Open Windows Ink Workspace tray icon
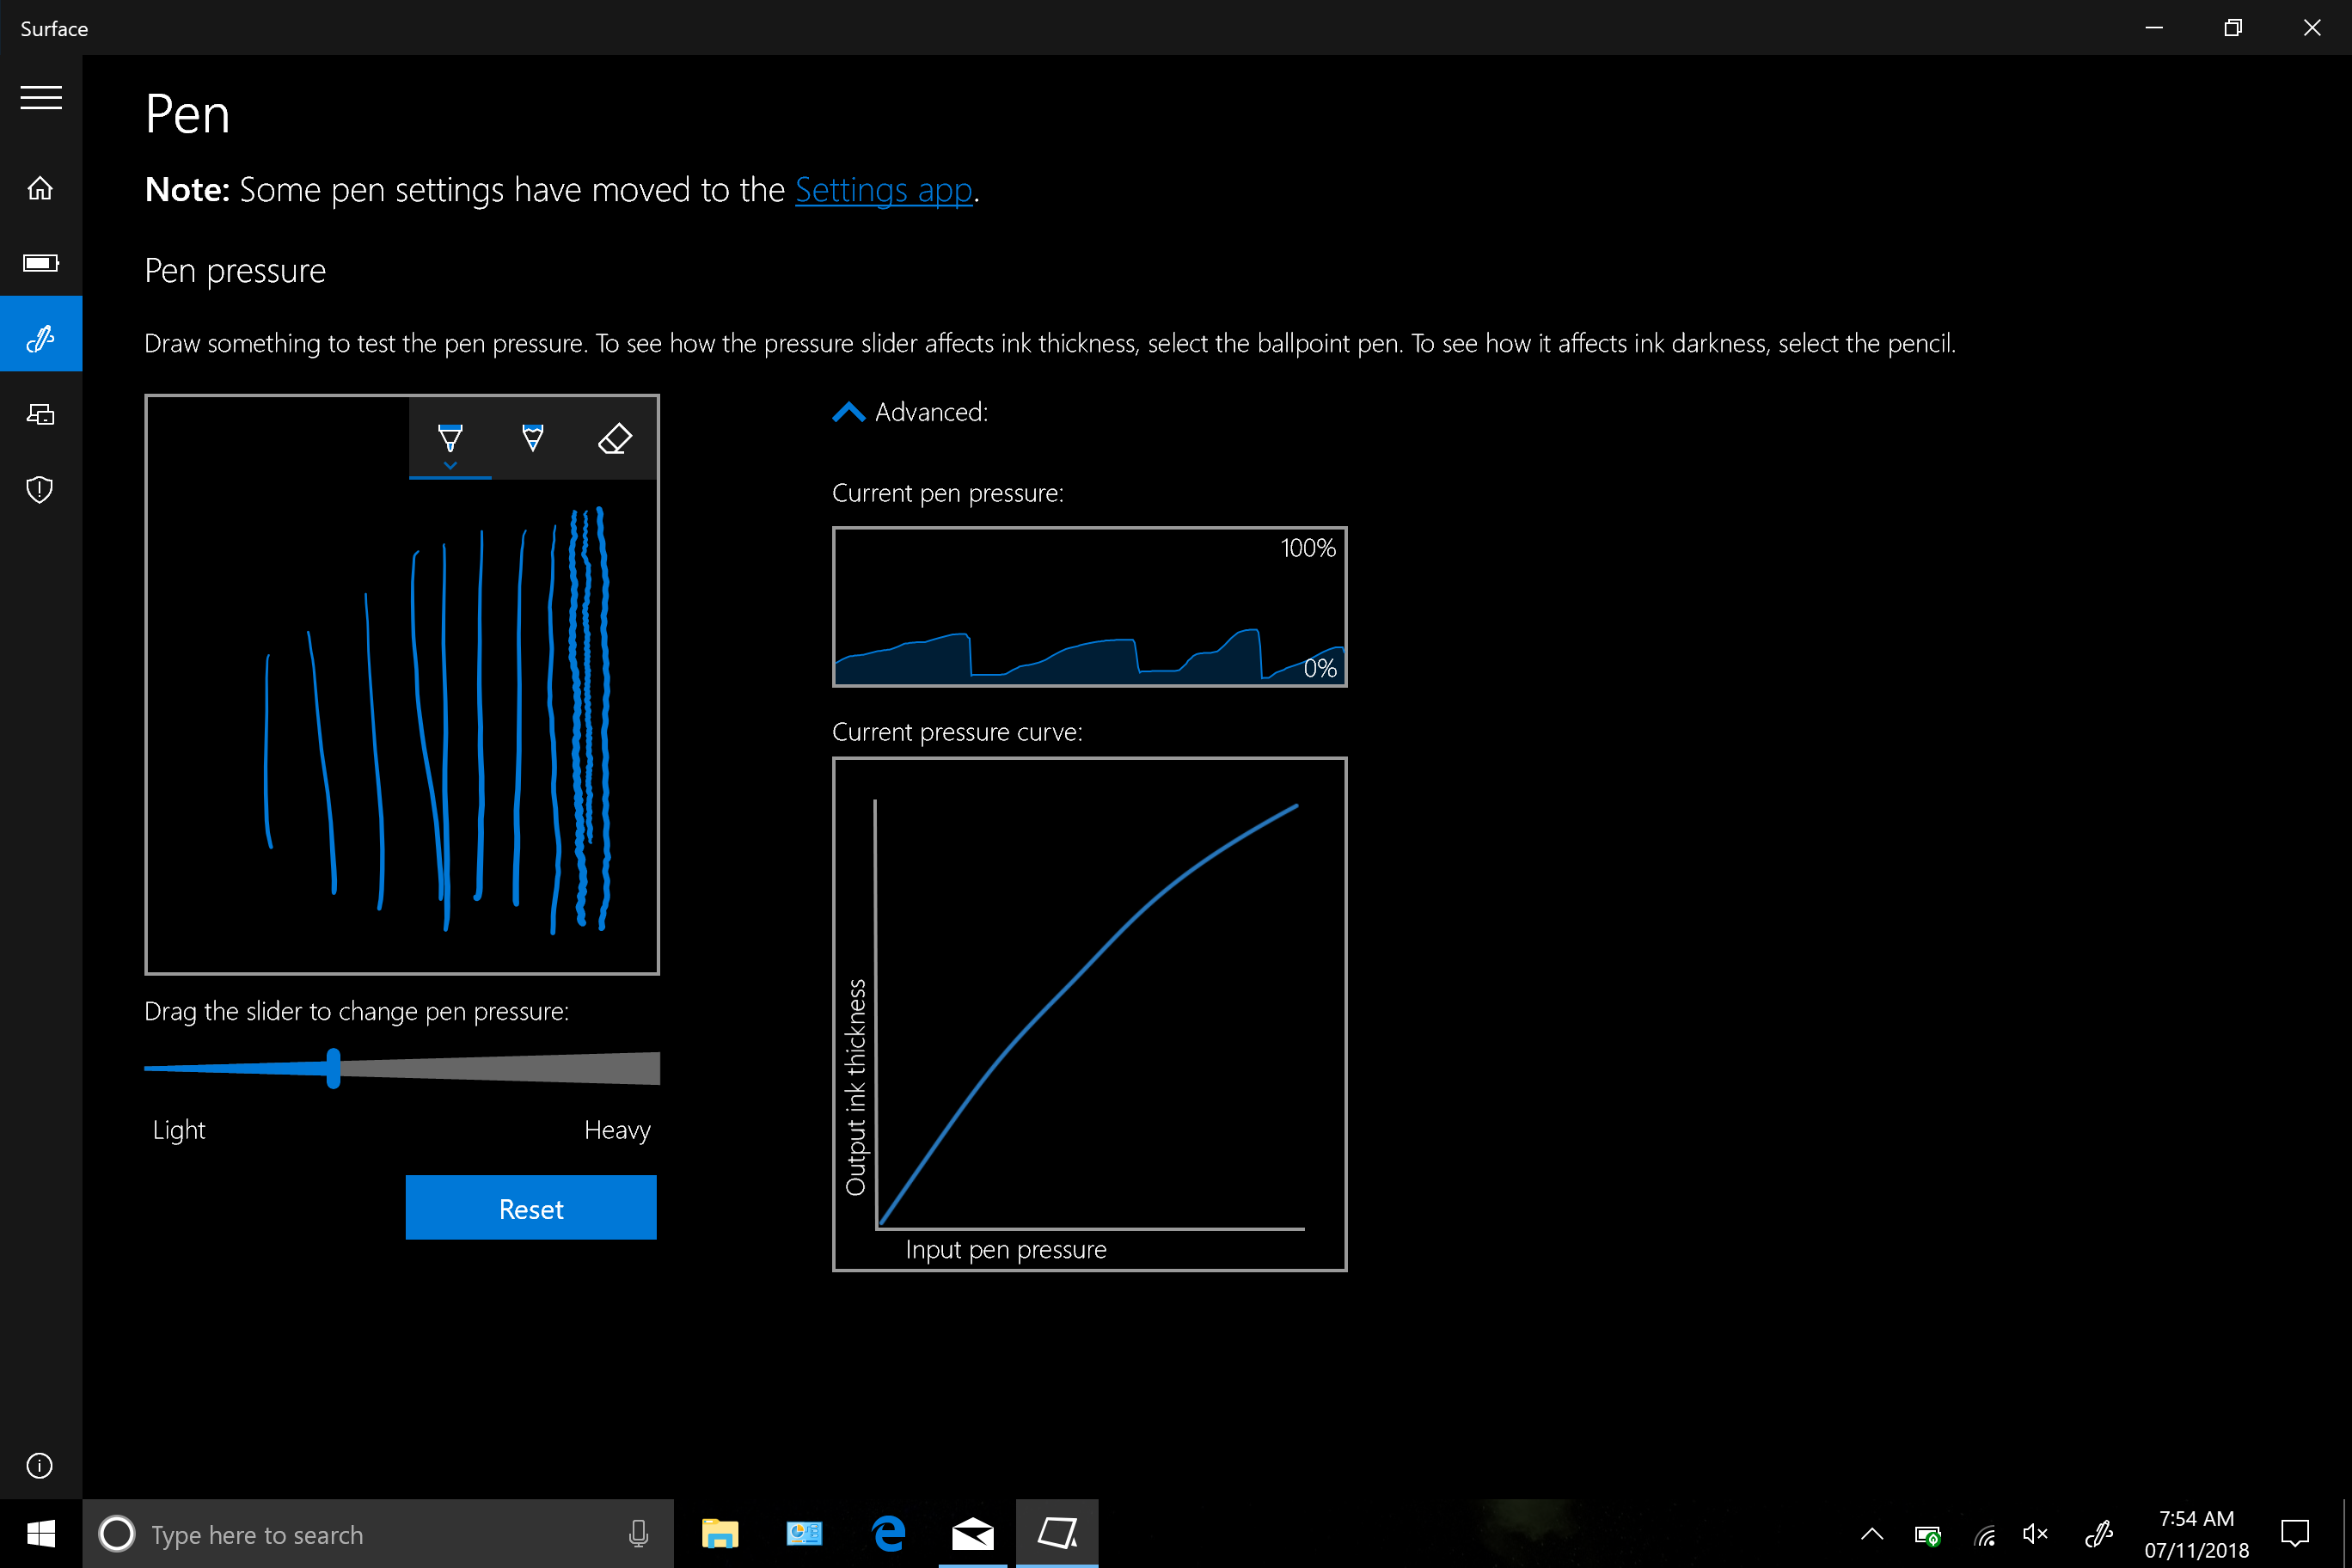 [x=2099, y=1533]
